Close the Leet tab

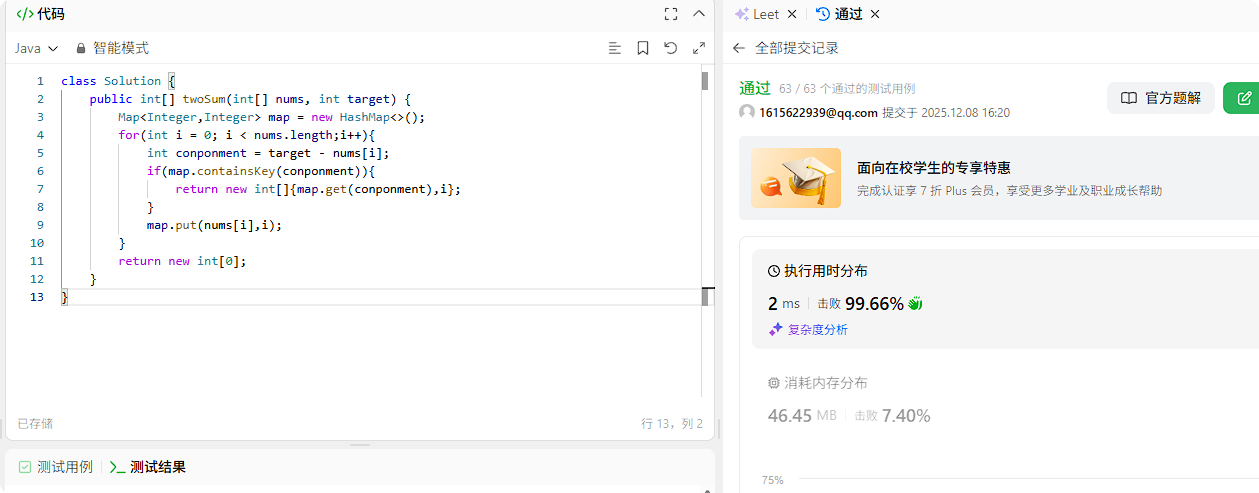coord(792,14)
